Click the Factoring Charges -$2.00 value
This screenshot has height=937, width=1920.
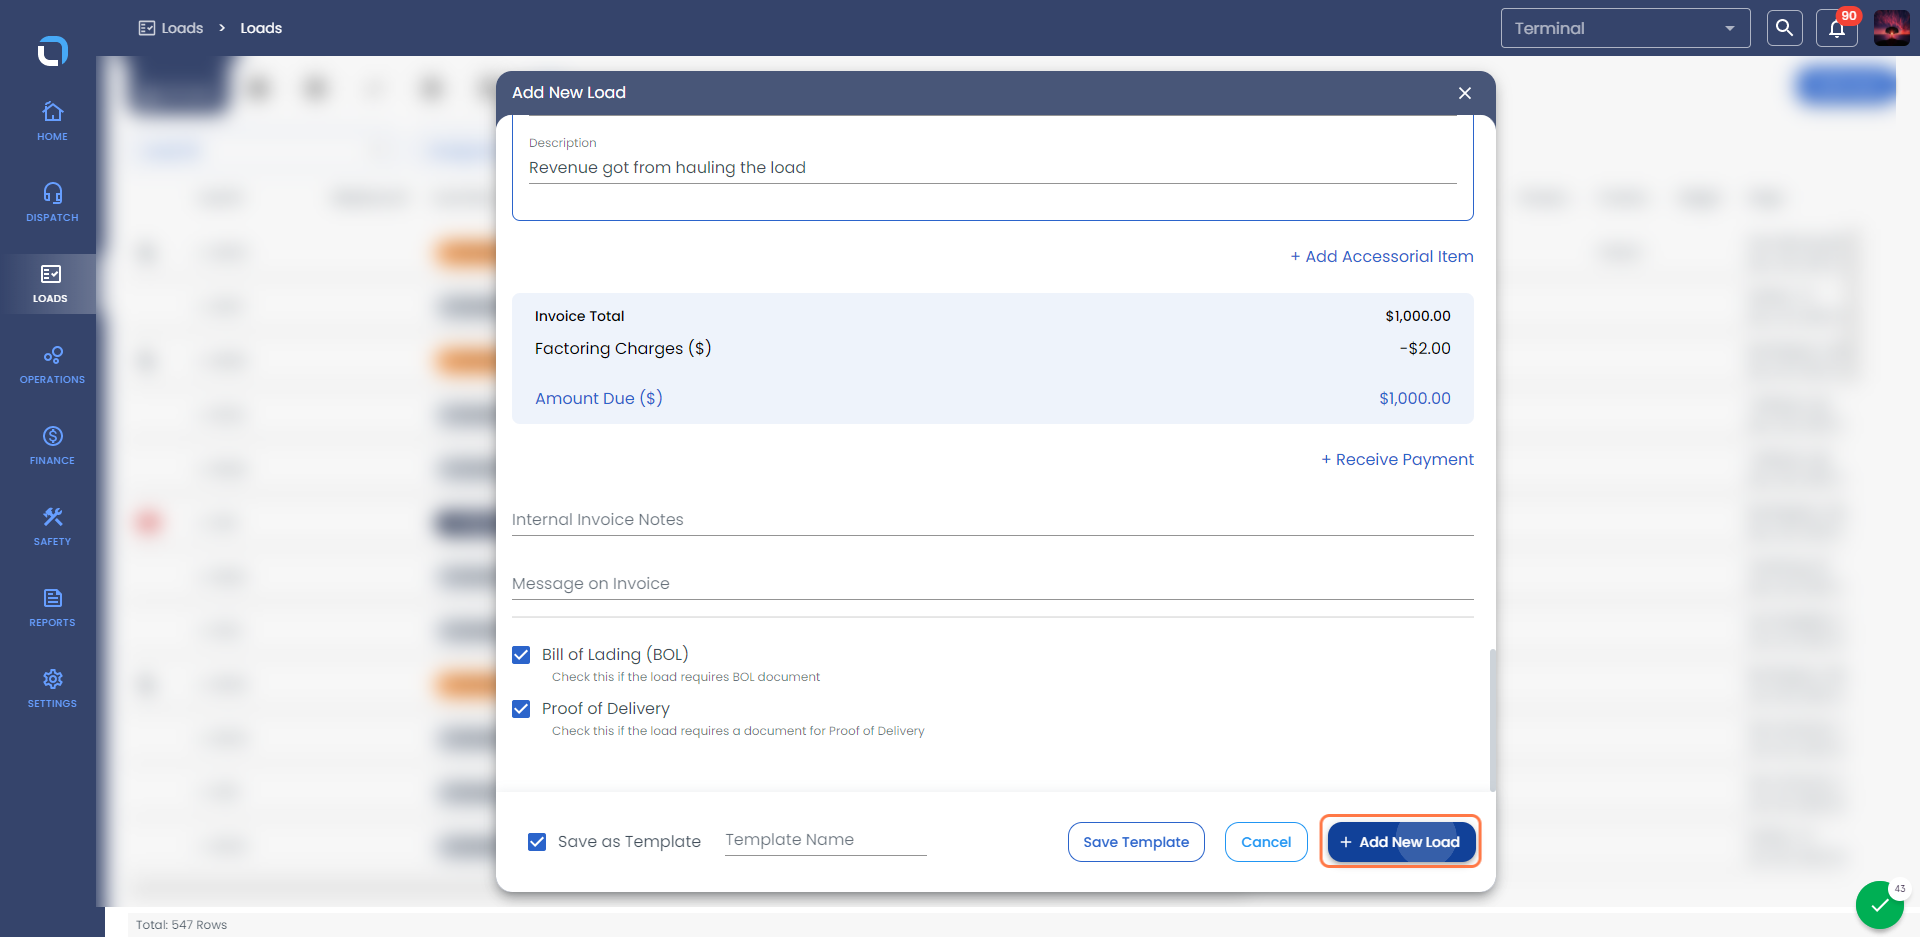pyautogui.click(x=1425, y=349)
